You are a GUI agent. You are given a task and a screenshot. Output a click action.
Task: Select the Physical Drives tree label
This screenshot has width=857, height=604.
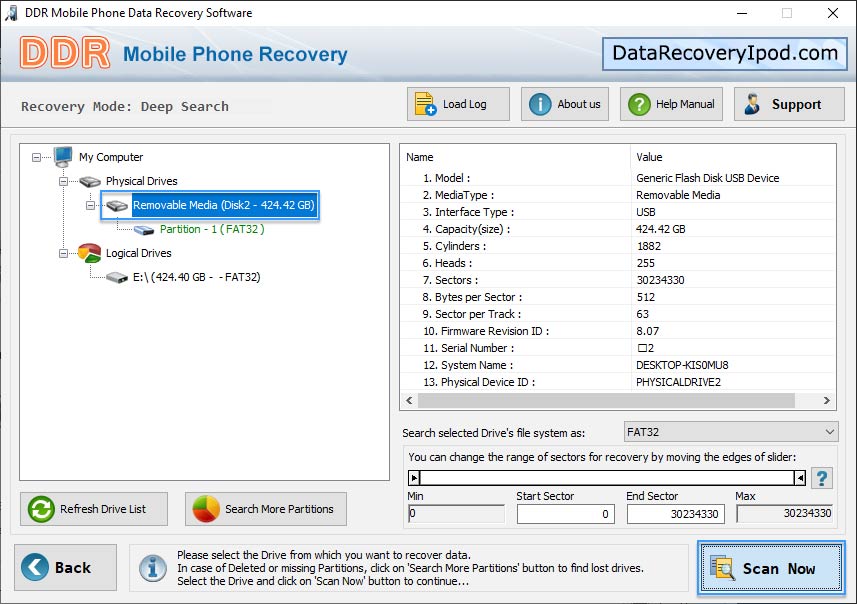[x=142, y=181]
